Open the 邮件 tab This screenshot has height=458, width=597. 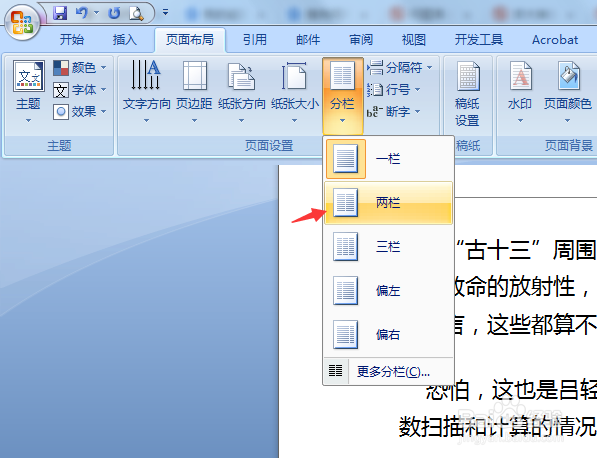(x=308, y=40)
